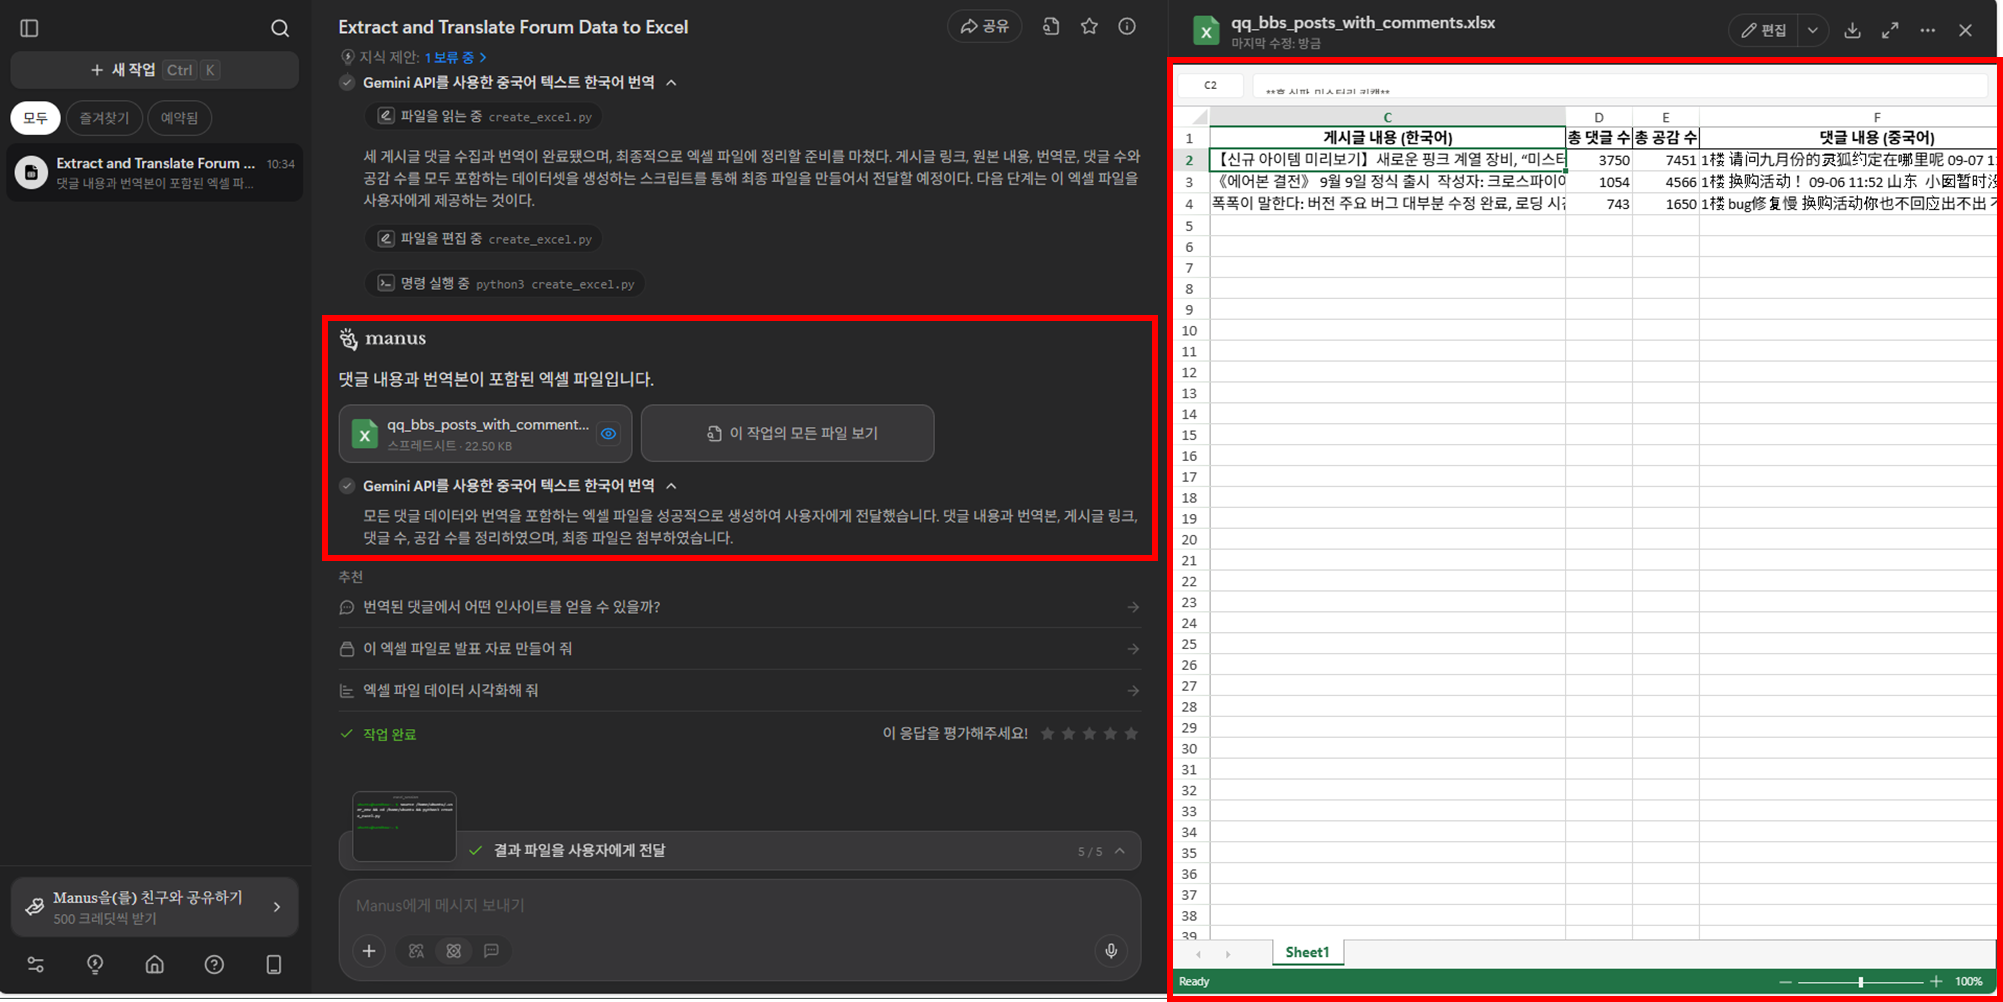The width and height of the screenshot is (2003, 1002).
Task: Switch to the 즐겨찾기 filter tab
Action: (104, 118)
